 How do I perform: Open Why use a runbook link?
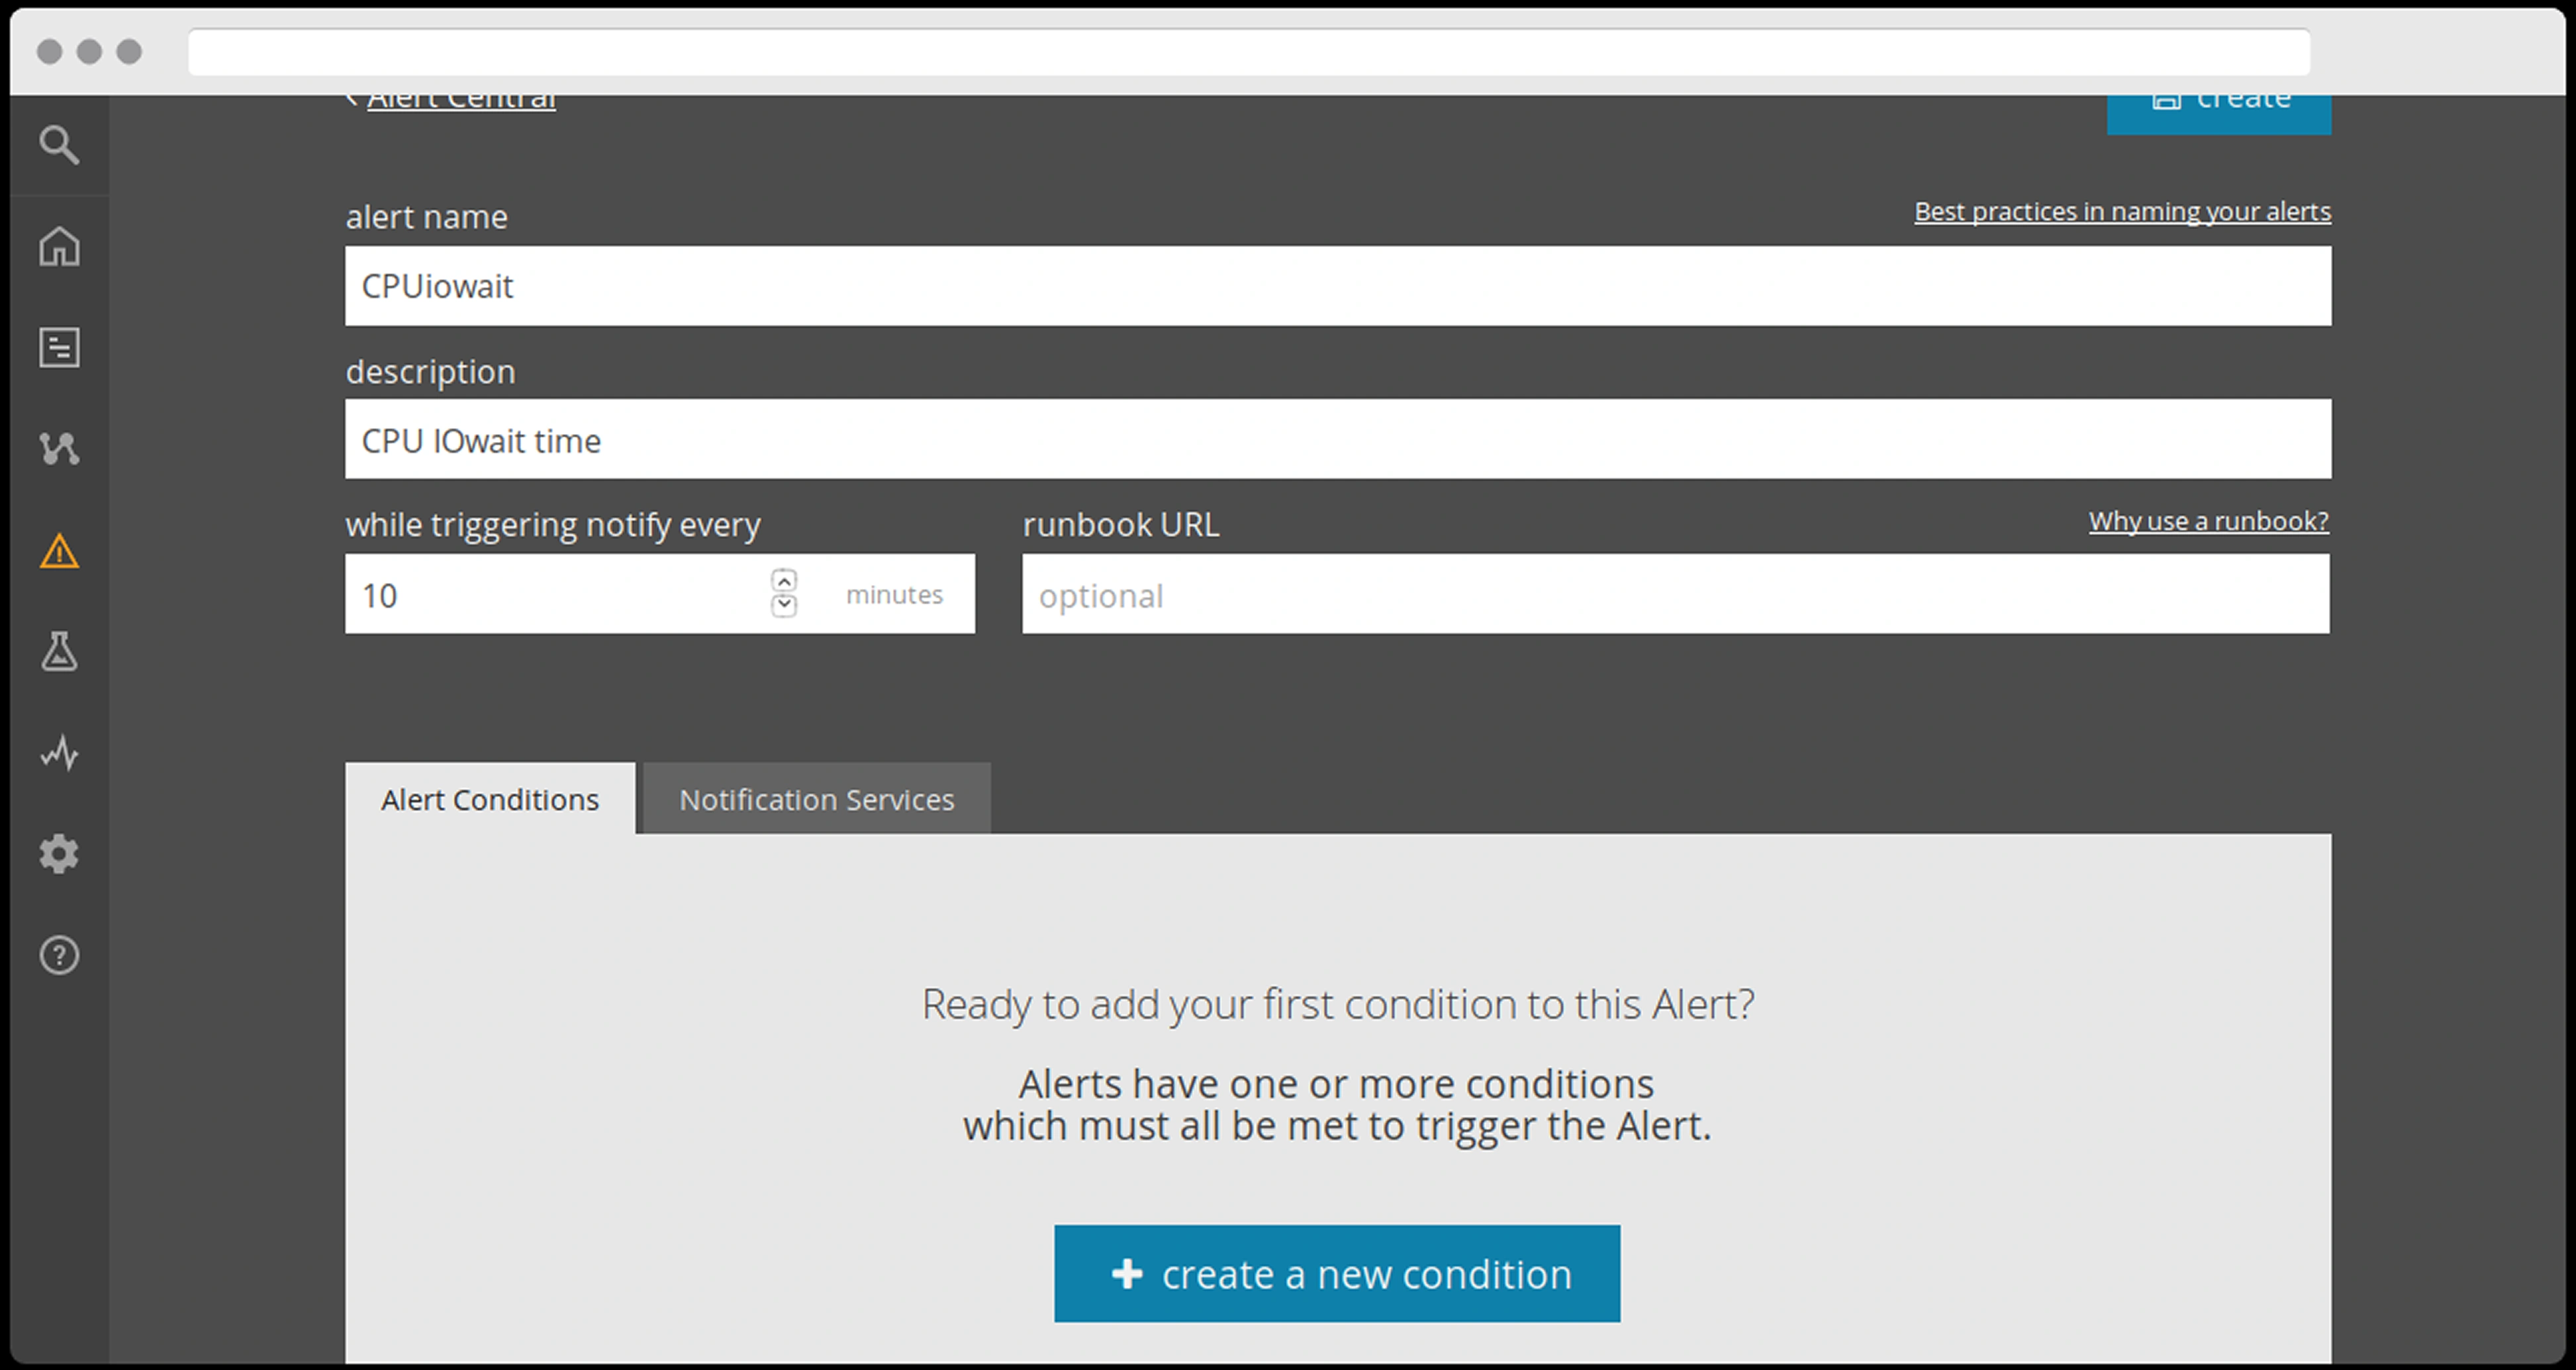coord(2208,521)
